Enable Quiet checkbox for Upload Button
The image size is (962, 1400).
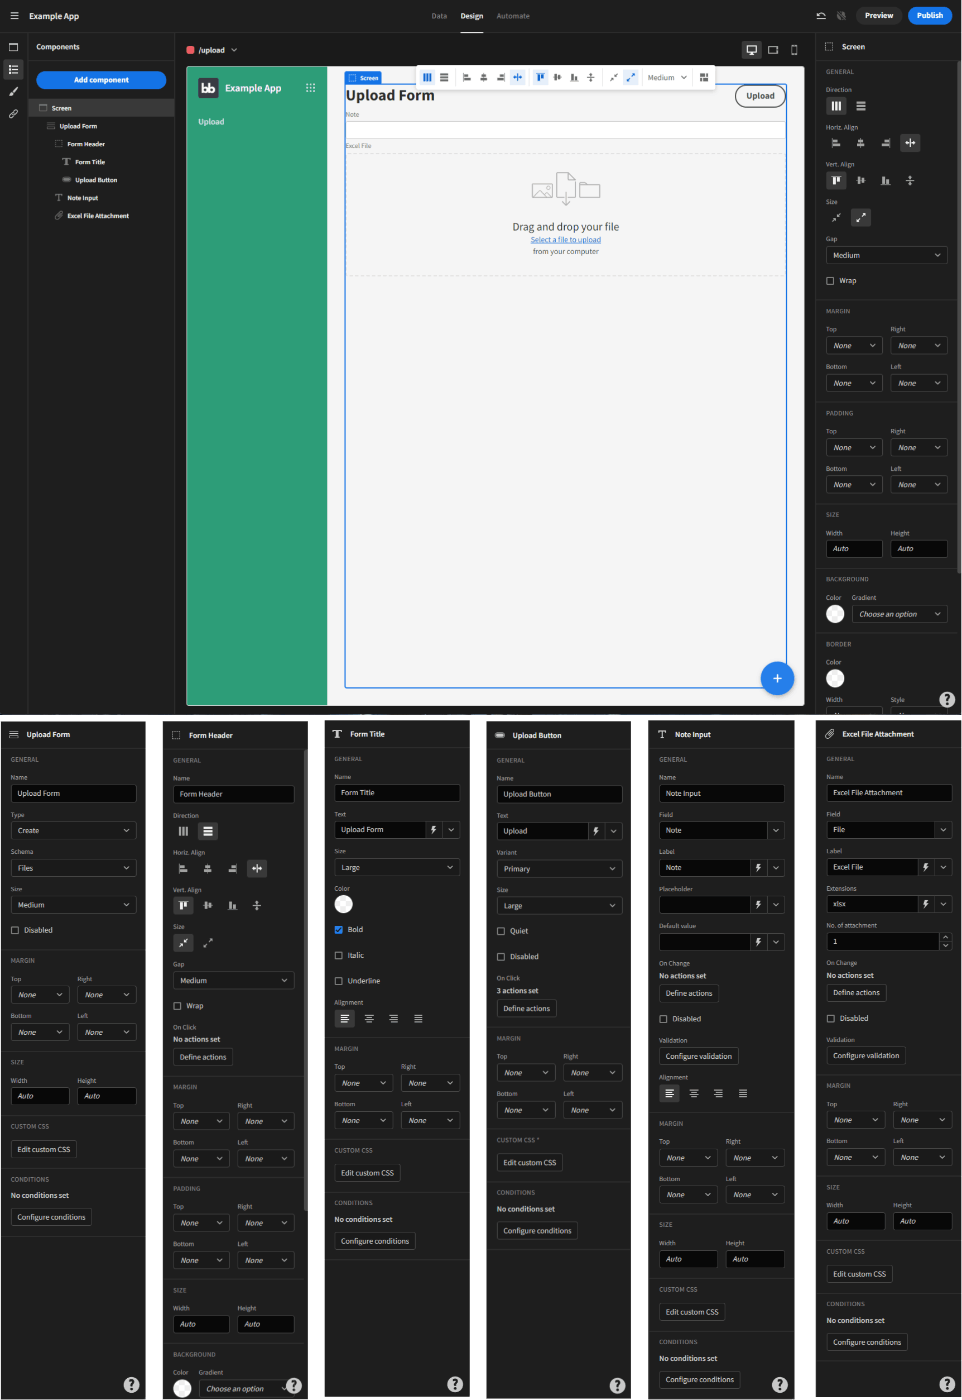(x=501, y=931)
